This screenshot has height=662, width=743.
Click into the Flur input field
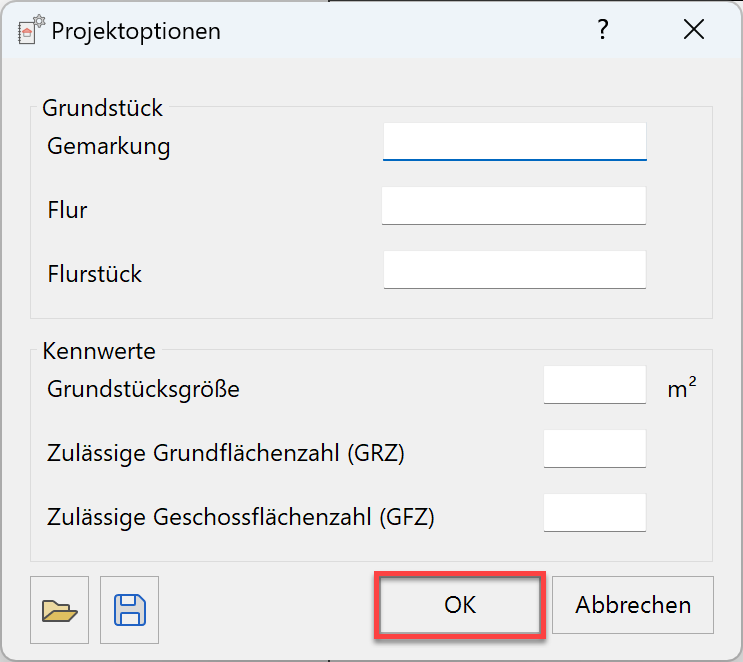pyautogui.click(x=514, y=206)
